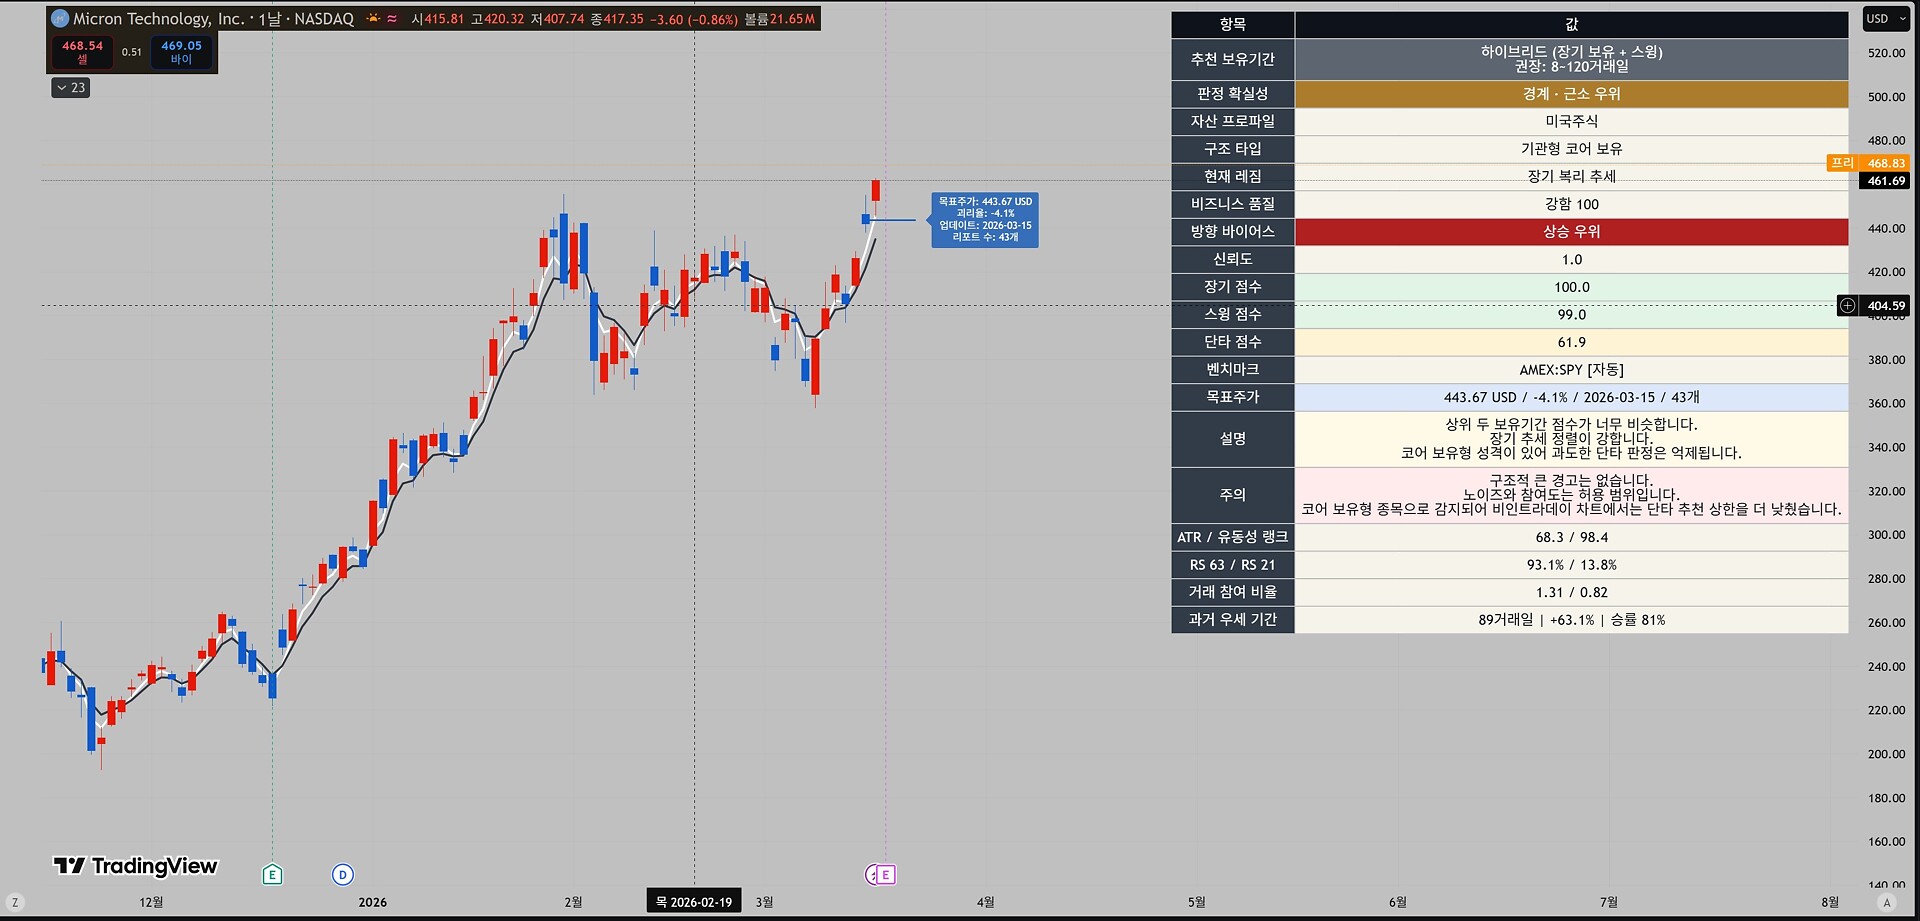Click the 구조 타입 row label
1920x921 pixels.
click(x=1233, y=149)
